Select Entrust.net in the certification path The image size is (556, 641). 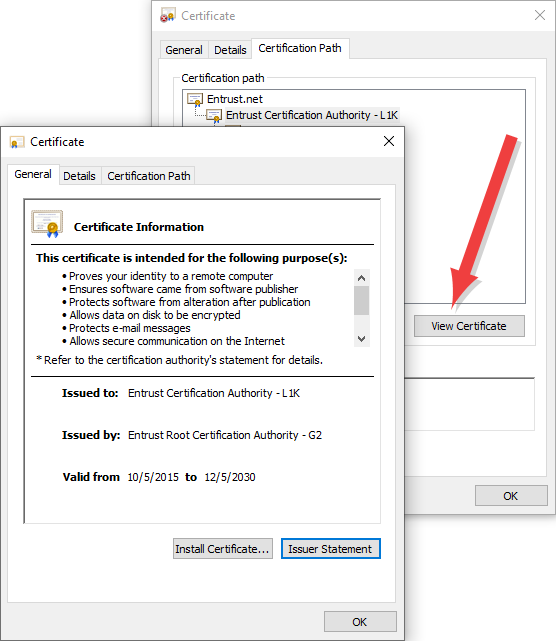[x=235, y=99]
